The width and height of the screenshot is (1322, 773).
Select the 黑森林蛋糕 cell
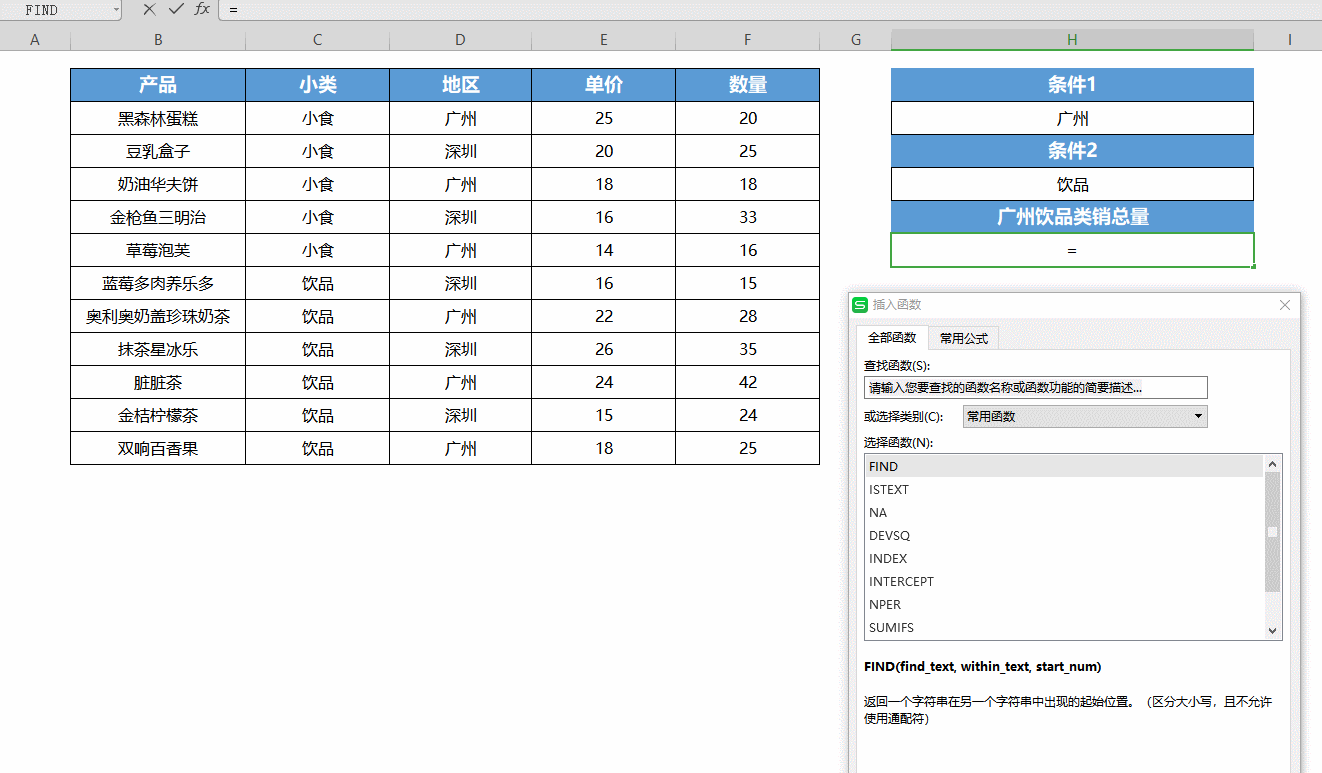click(x=158, y=118)
